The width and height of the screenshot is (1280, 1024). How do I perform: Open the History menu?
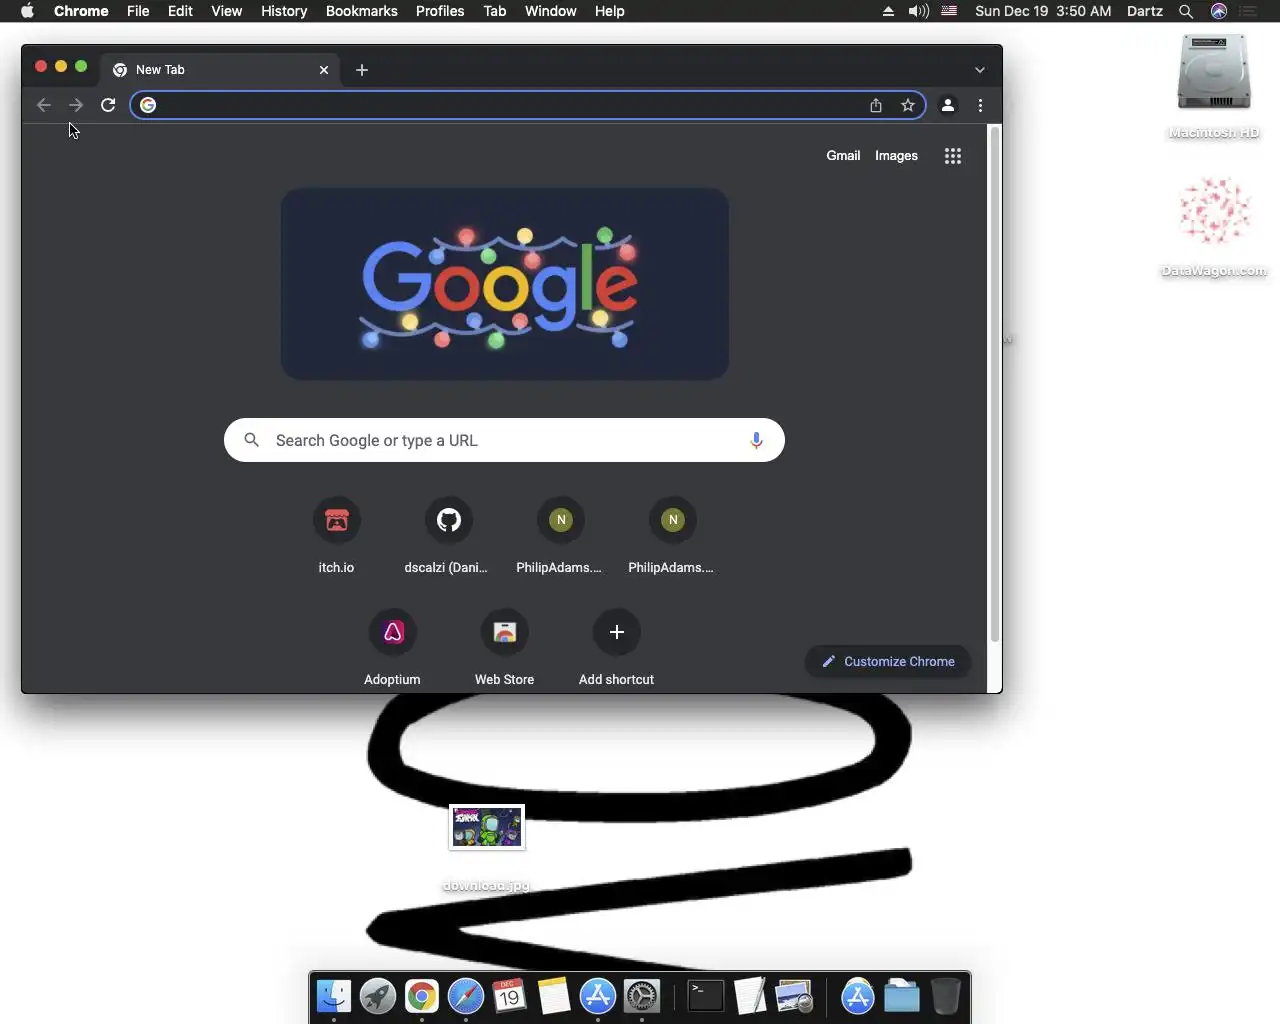tap(284, 11)
